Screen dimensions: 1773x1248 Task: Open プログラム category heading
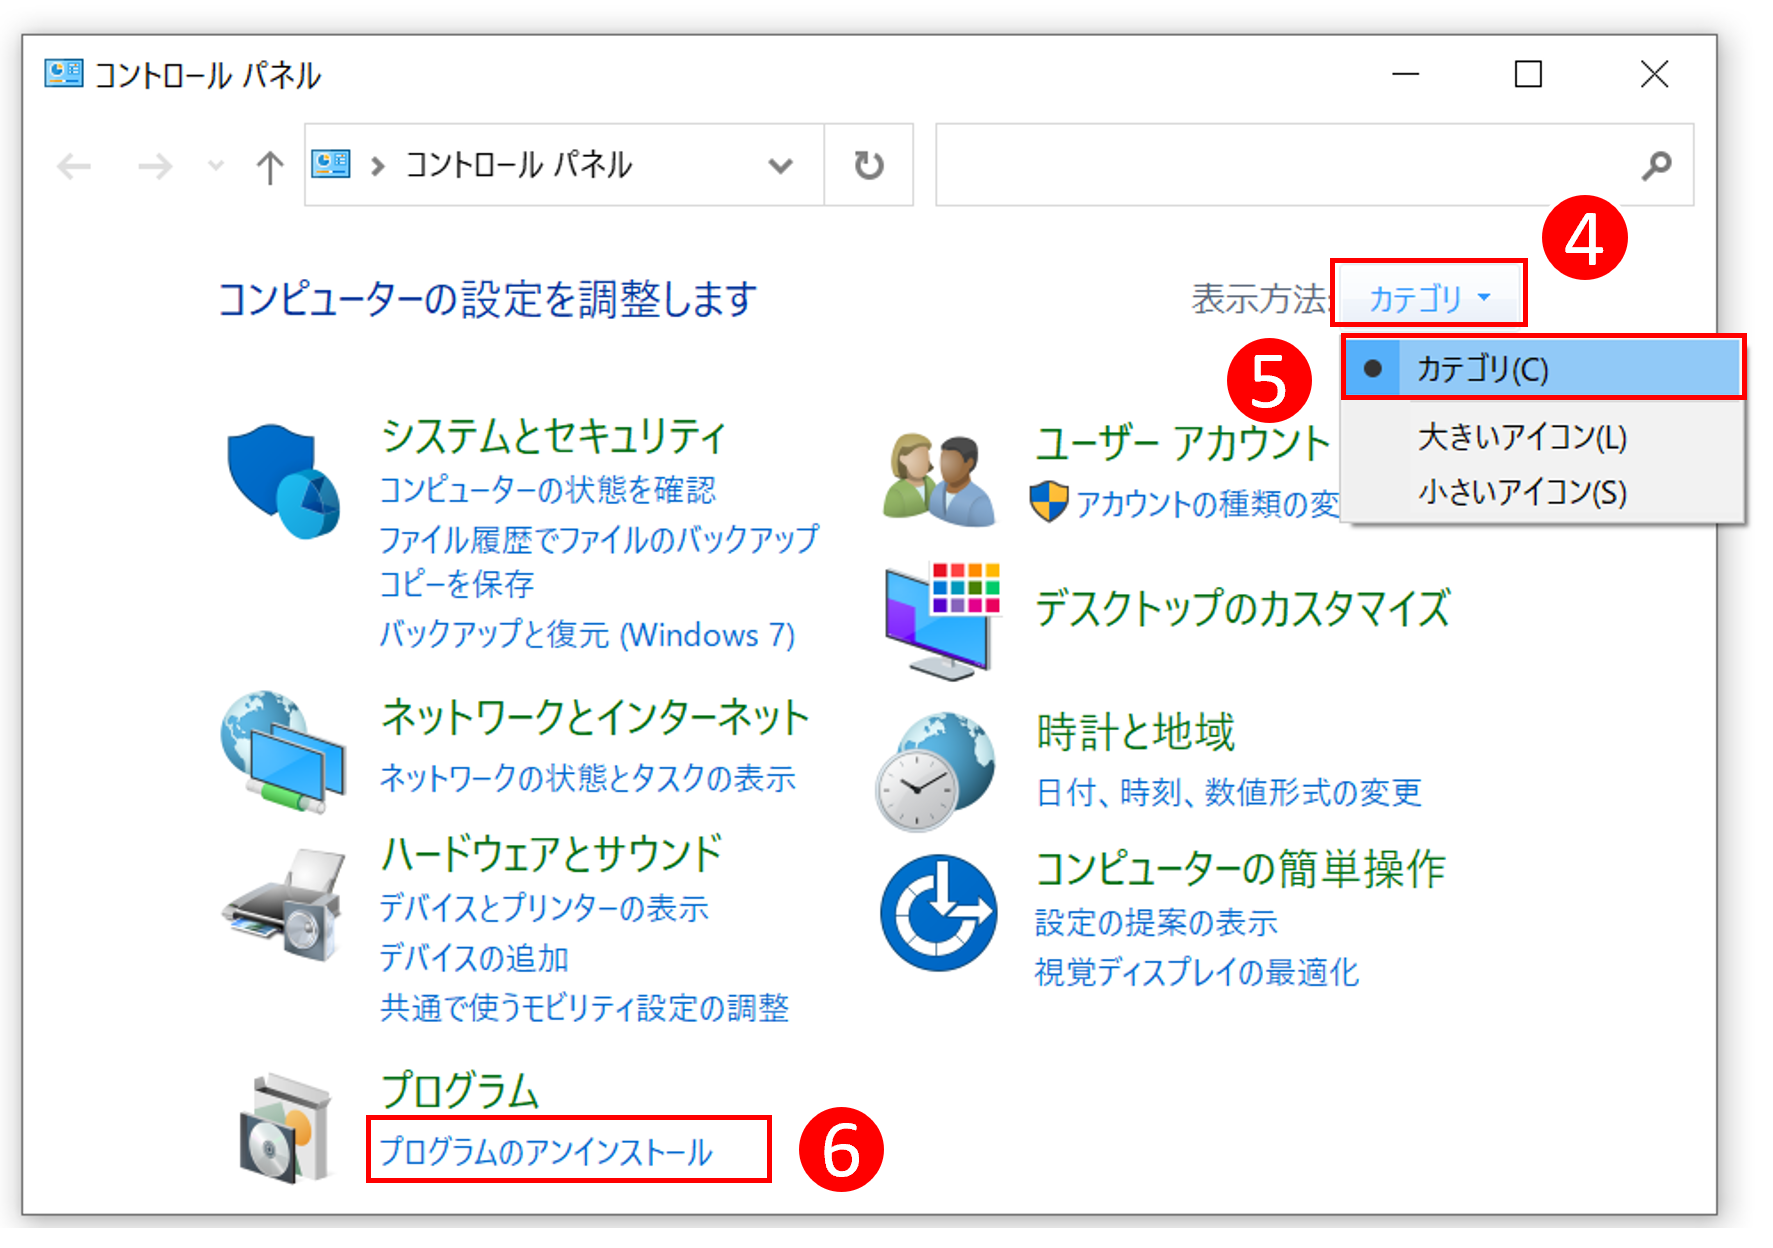click(460, 1090)
